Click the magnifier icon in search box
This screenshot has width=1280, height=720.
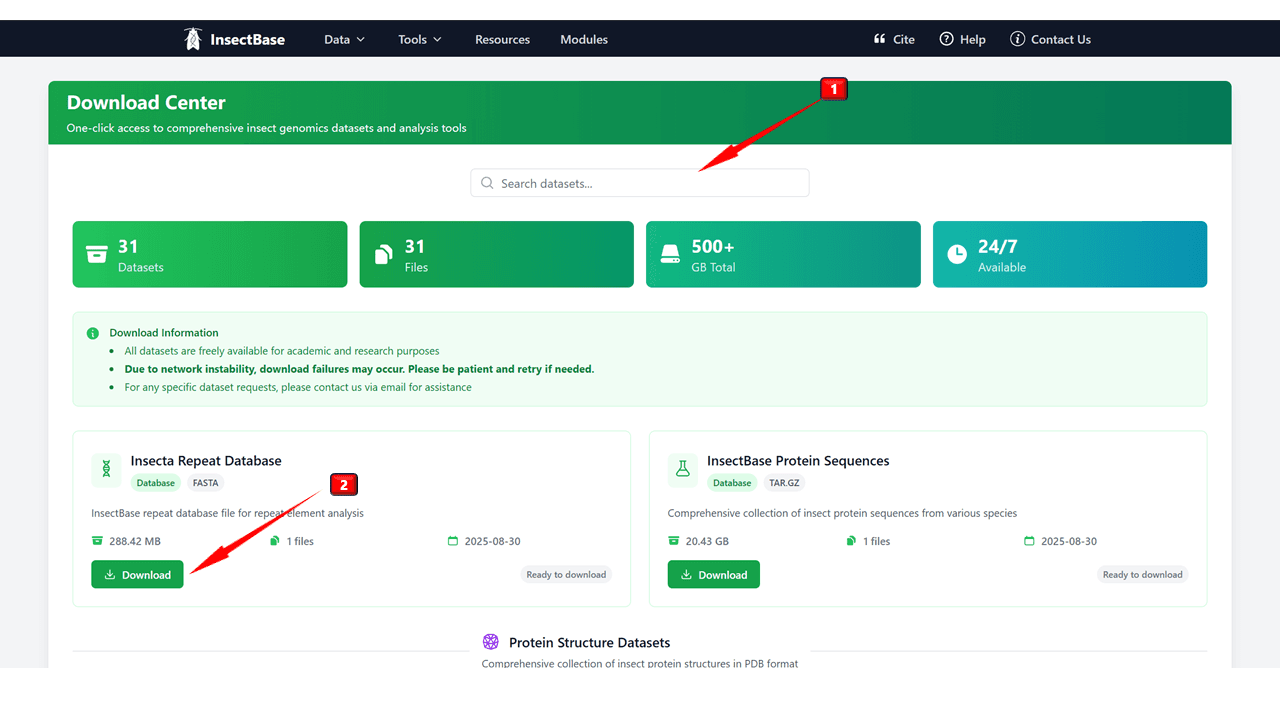(x=487, y=183)
